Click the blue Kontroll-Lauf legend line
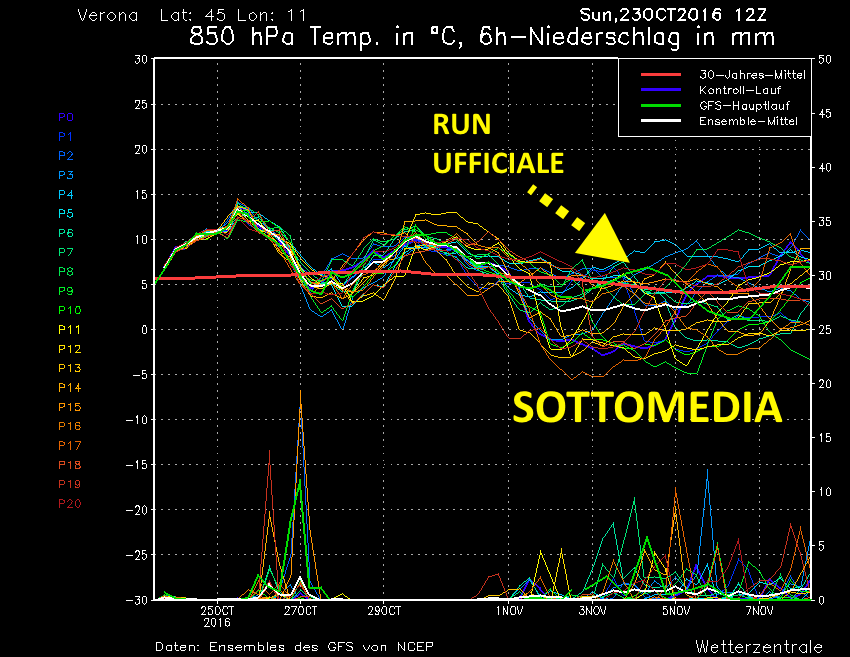The height and width of the screenshot is (657, 850). click(660, 89)
